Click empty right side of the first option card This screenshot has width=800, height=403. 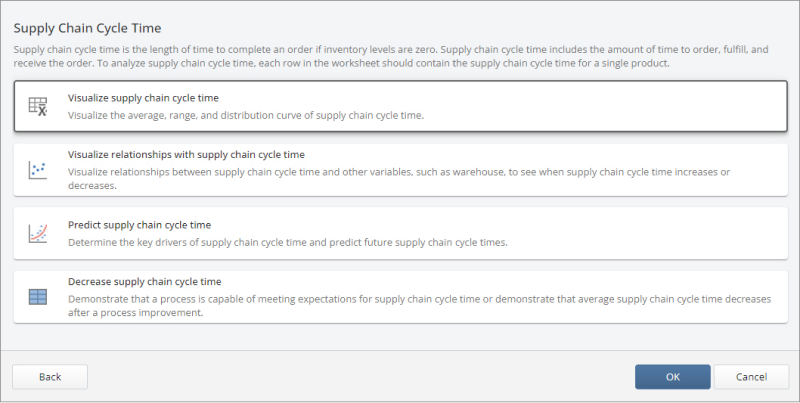click(x=650, y=106)
